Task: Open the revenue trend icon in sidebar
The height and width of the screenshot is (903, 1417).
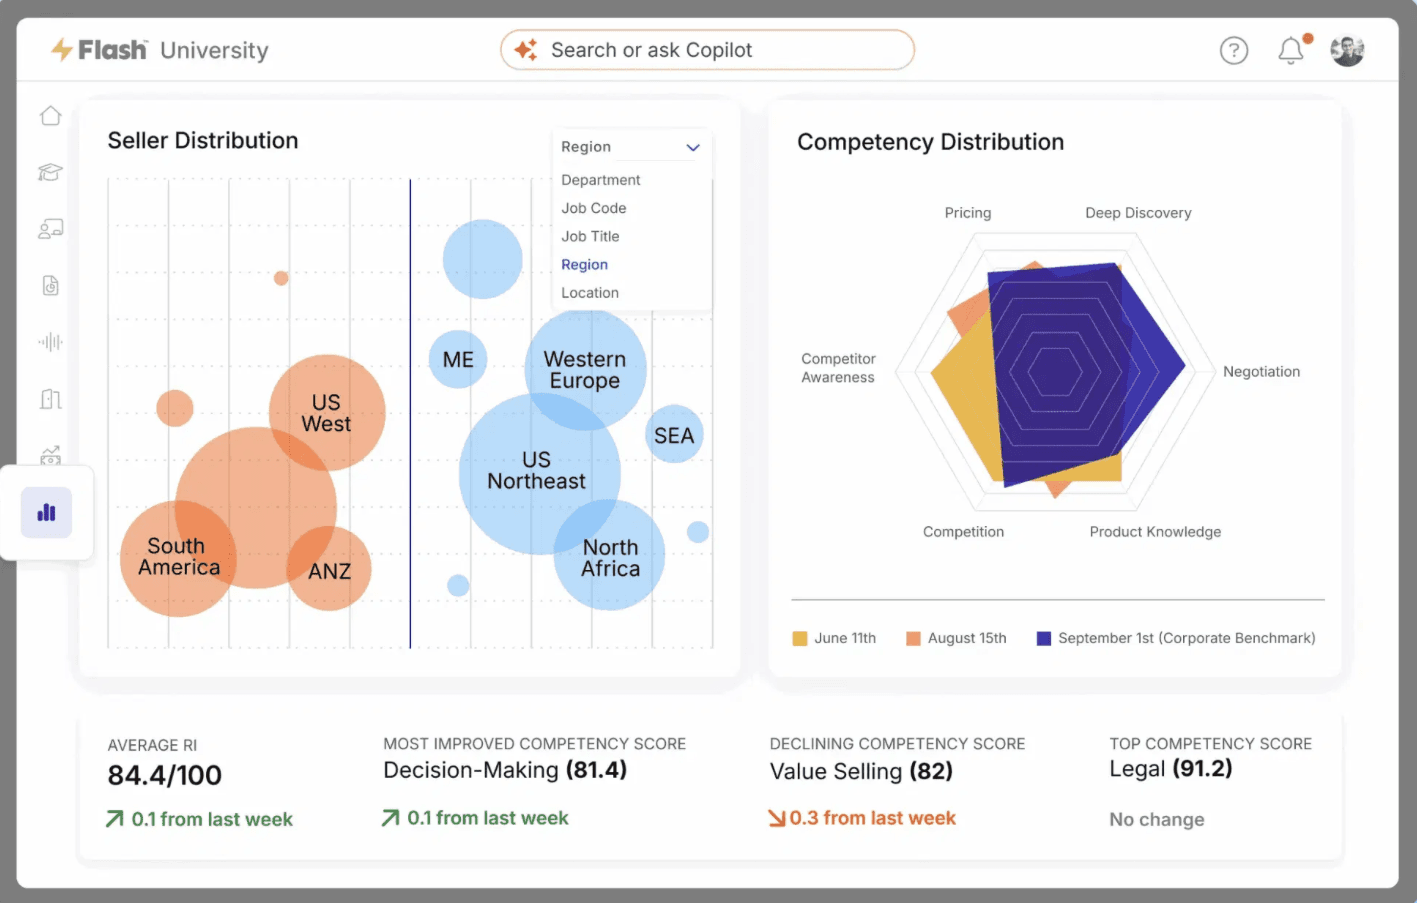Action: point(50,455)
